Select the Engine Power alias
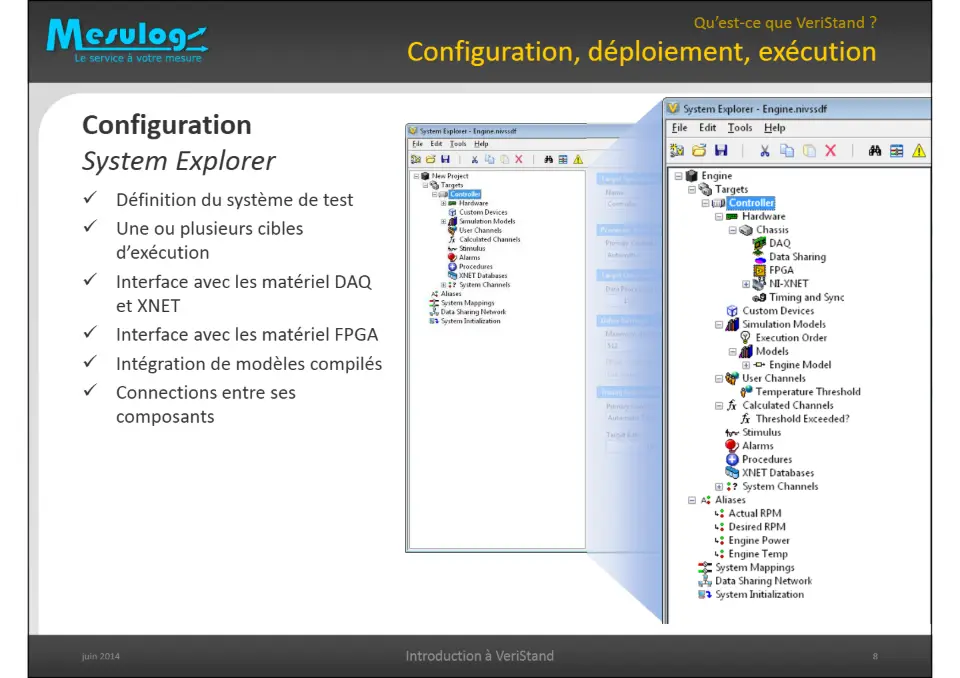960x678 pixels. click(x=759, y=541)
